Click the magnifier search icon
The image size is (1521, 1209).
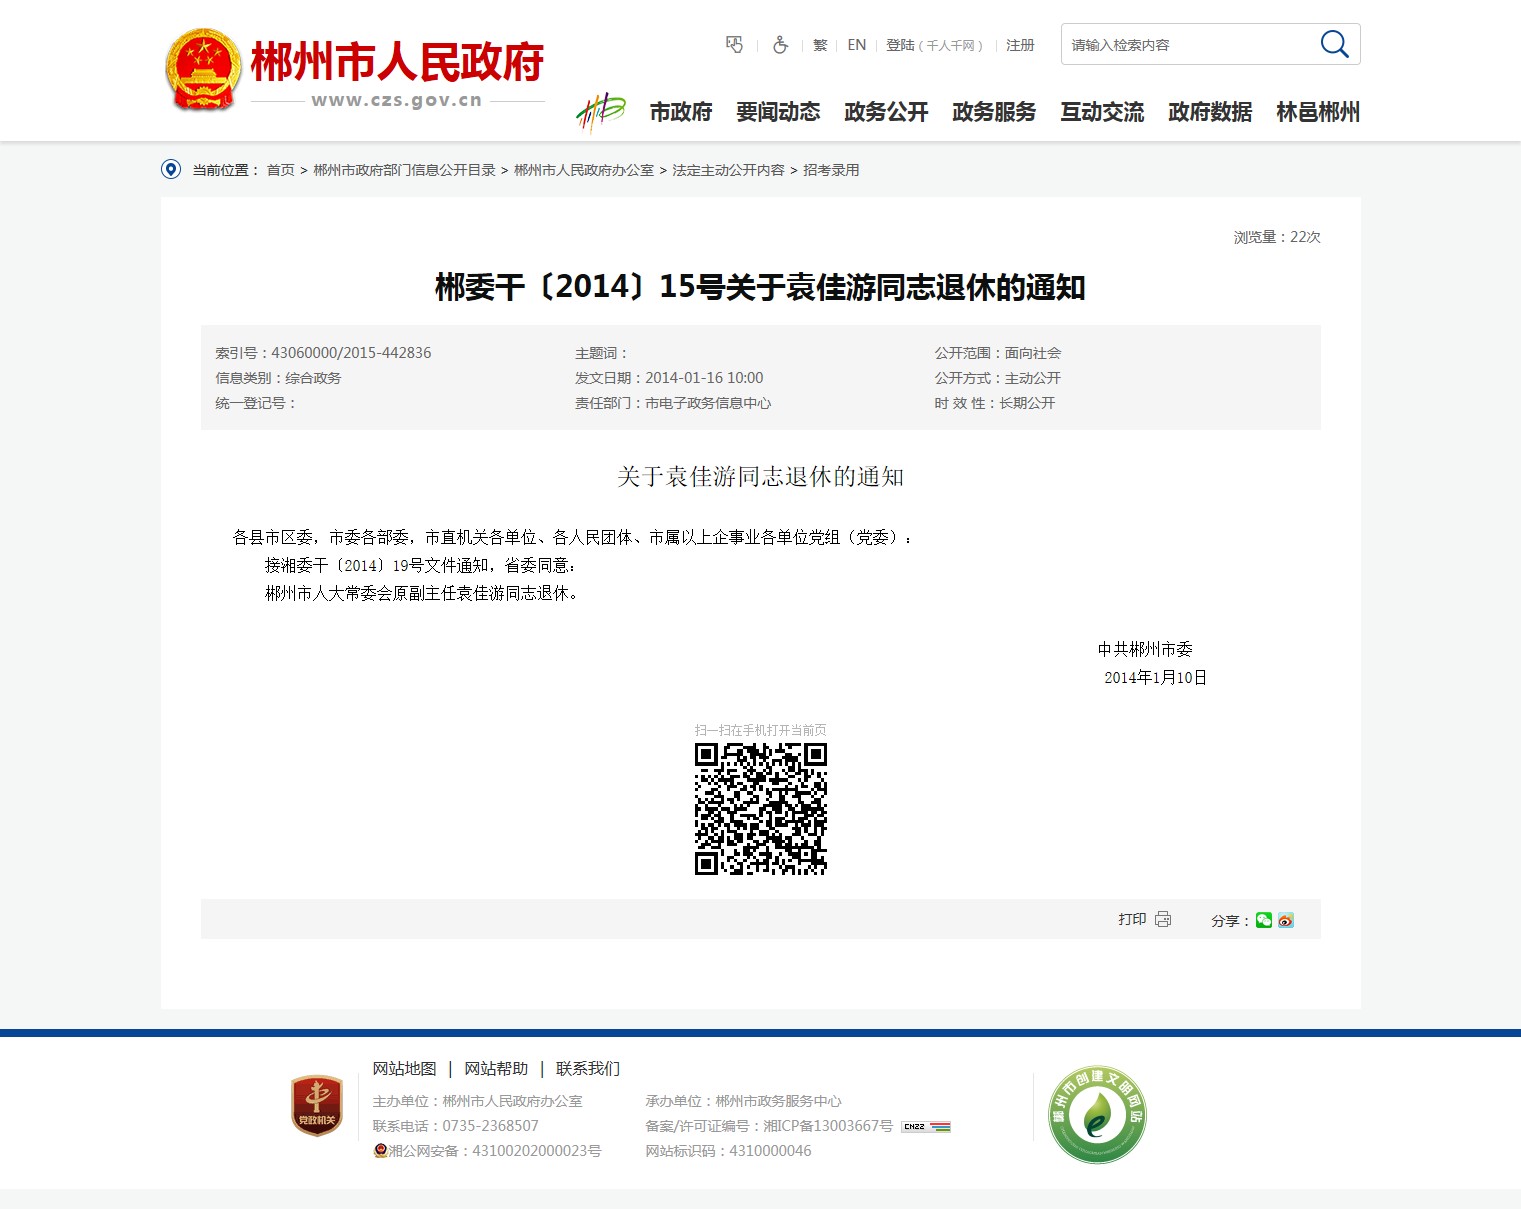1334,44
